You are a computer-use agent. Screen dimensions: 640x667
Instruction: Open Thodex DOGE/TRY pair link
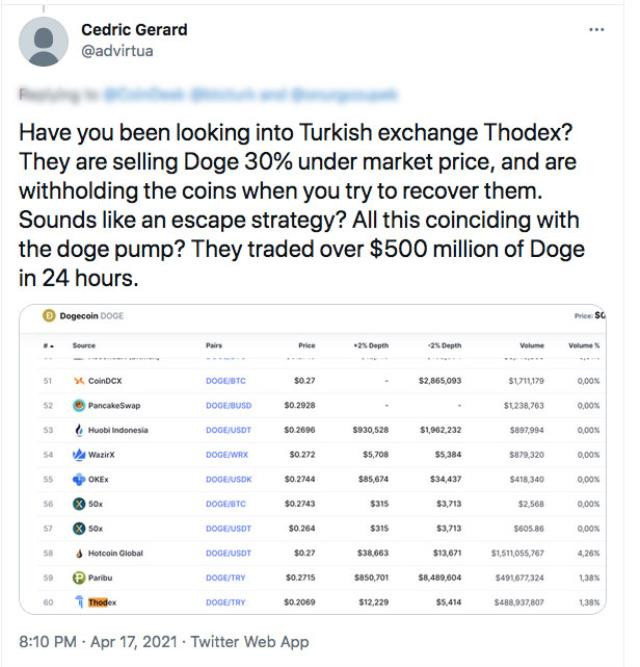(x=225, y=602)
